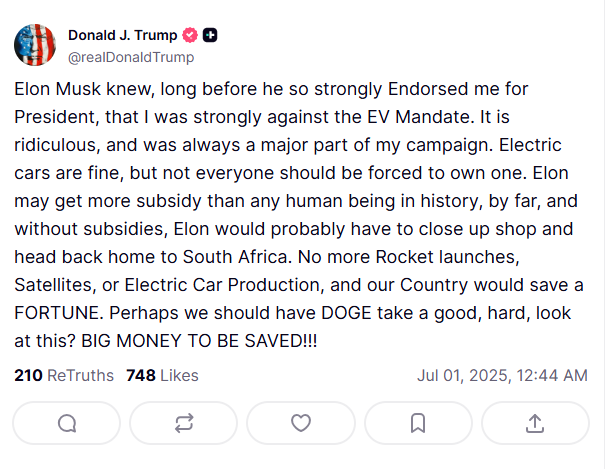Viewport: 608px width, 469px height.
Task: Click the reply speech bubble icon
Action: (x=67, y=423)
